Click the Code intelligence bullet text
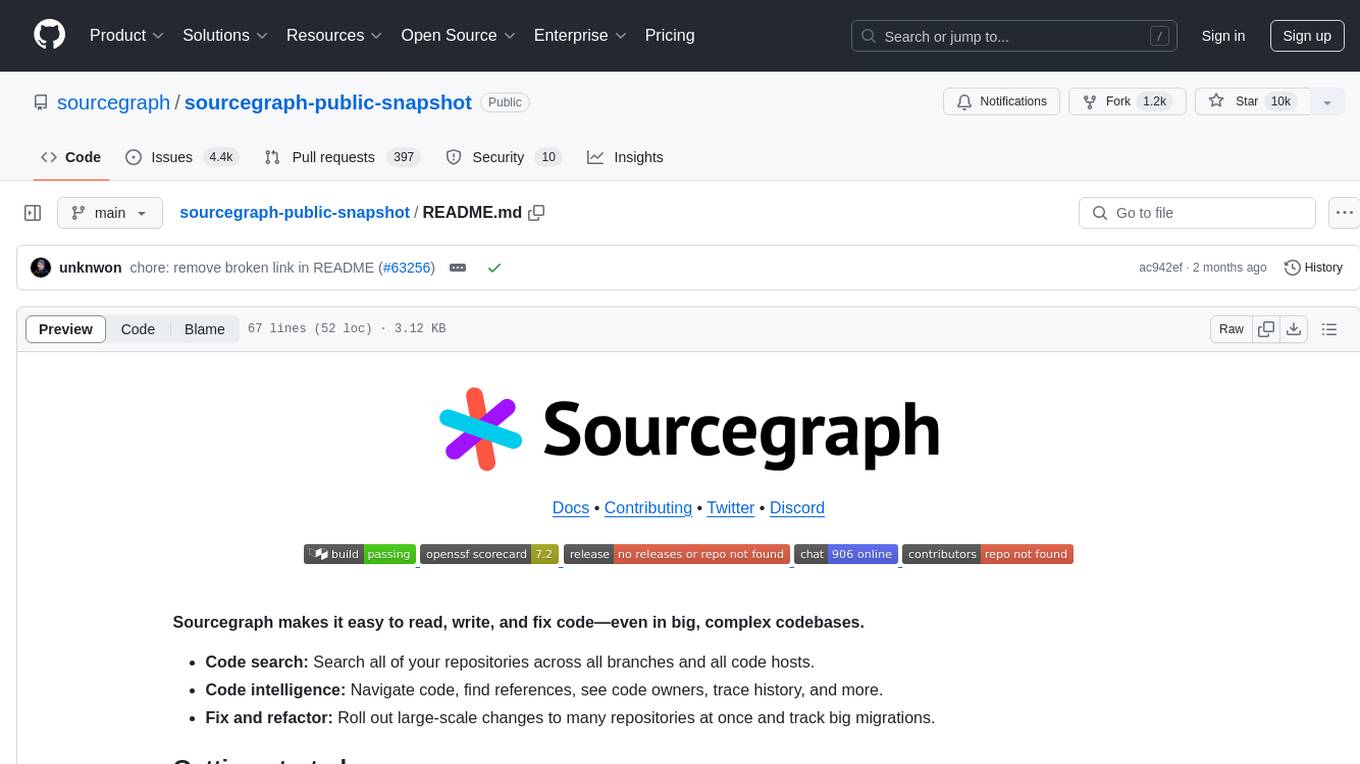The width and height of the screenshot is (1360, 764). 544,689
